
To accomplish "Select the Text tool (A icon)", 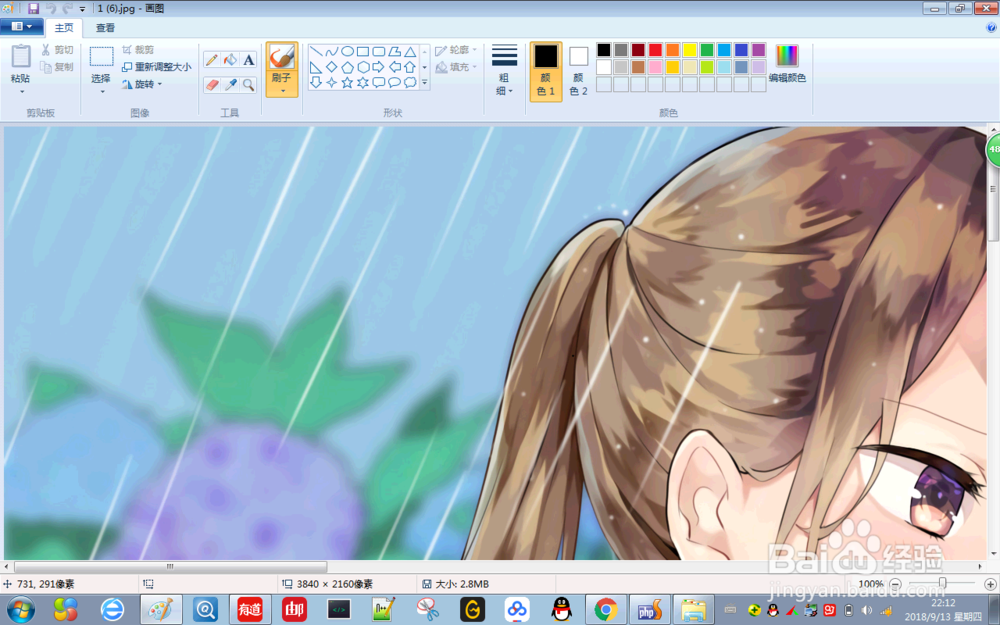I will [249, 60].
